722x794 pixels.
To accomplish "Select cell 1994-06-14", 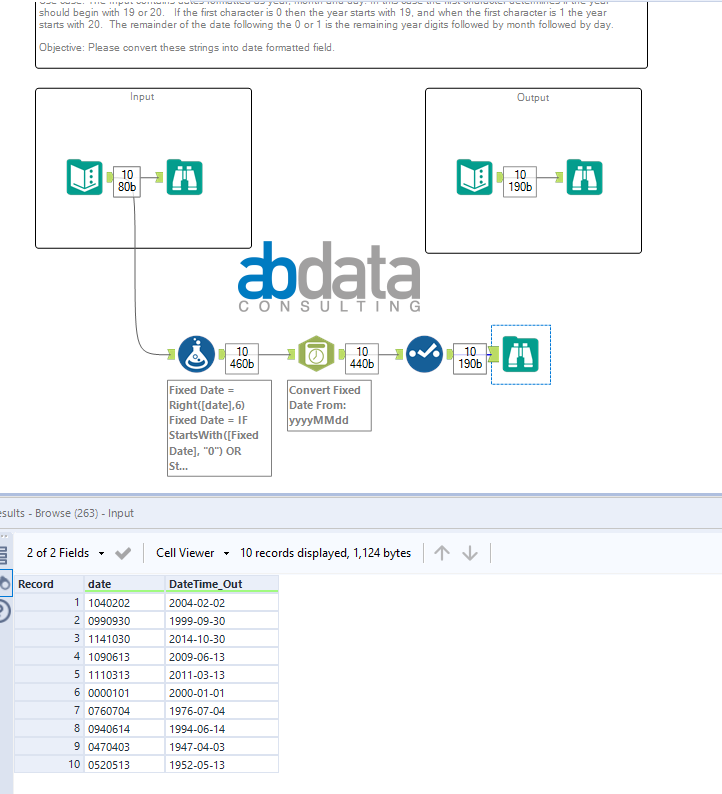I will (x=222, y=729).
